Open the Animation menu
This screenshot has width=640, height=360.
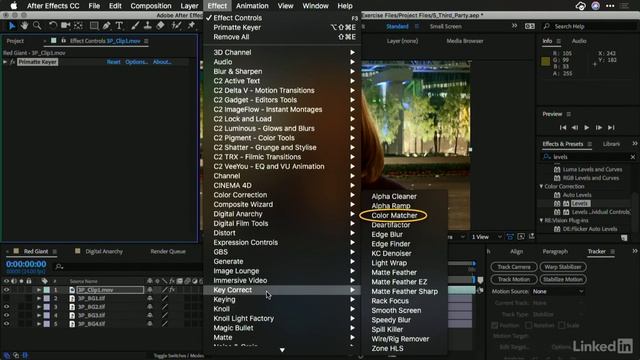pyautogui.click(x=252, y=6)
